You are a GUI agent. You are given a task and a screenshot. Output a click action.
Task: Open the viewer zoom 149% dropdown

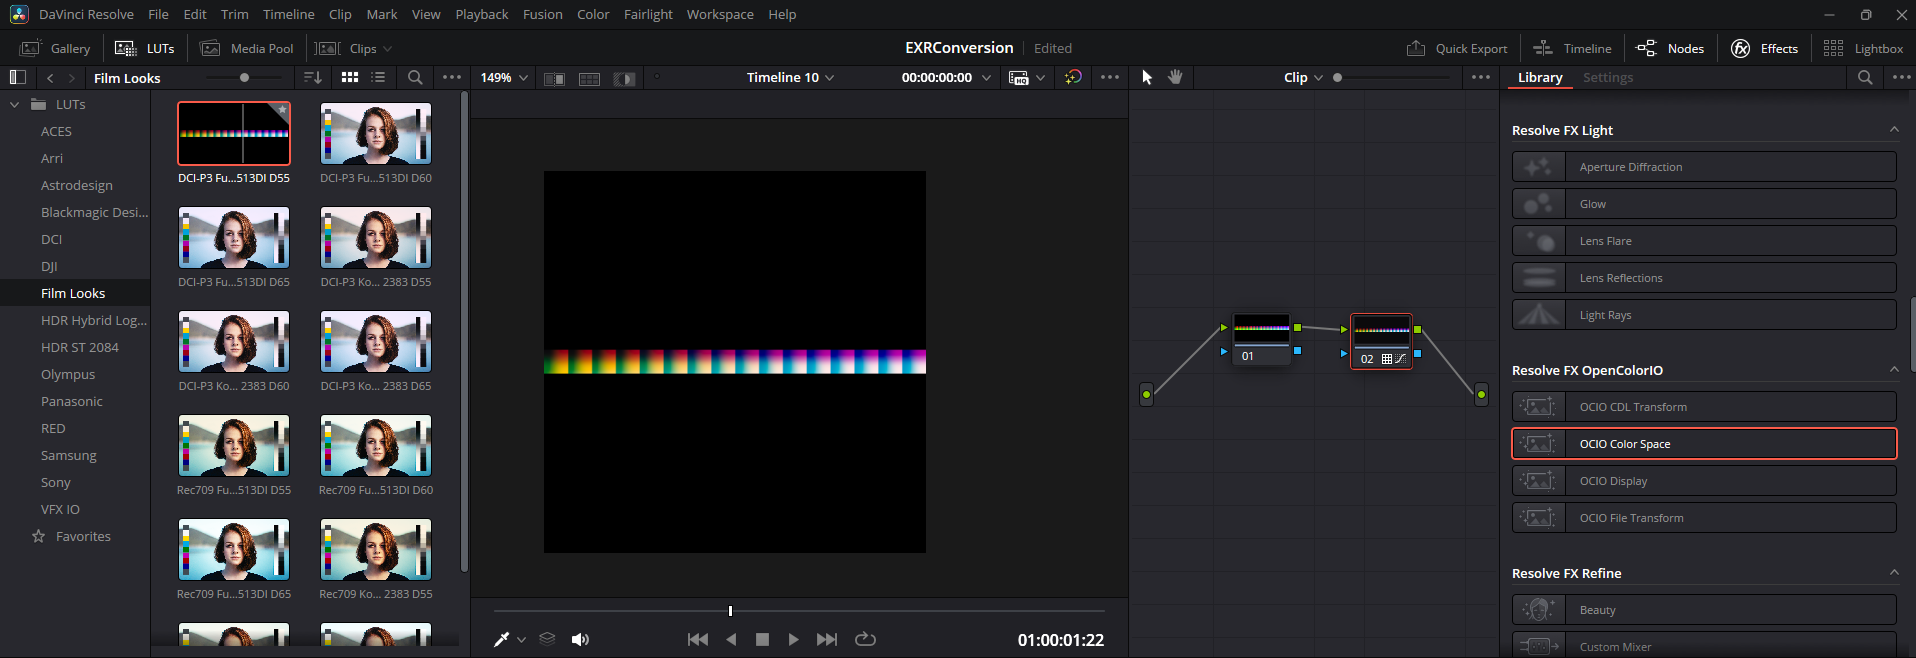point(504,77)
